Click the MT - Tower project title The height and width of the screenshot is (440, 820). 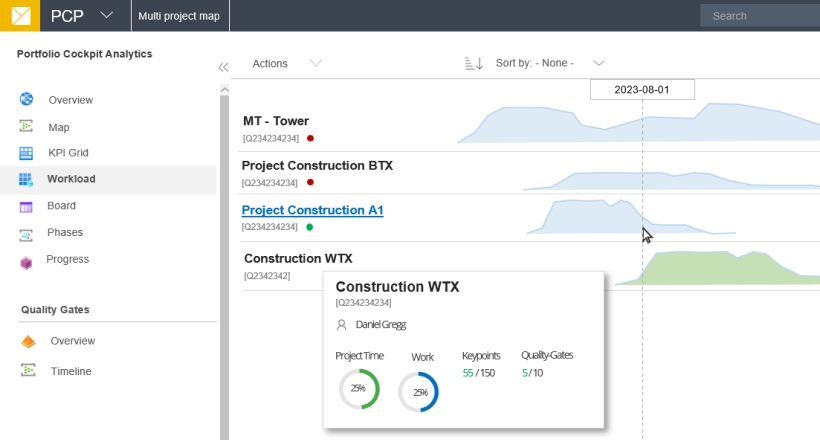pos(276,121)
